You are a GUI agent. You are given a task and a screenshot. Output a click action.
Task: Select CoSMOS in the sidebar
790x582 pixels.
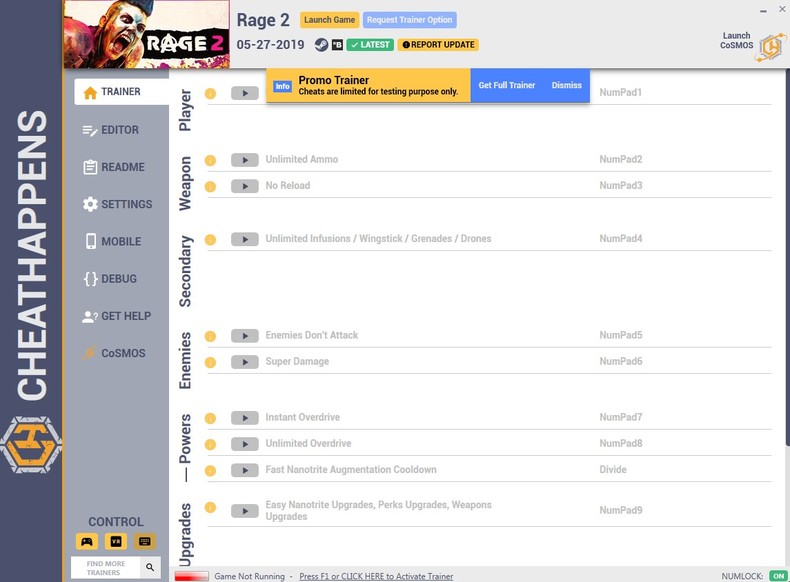click(114, 353)
